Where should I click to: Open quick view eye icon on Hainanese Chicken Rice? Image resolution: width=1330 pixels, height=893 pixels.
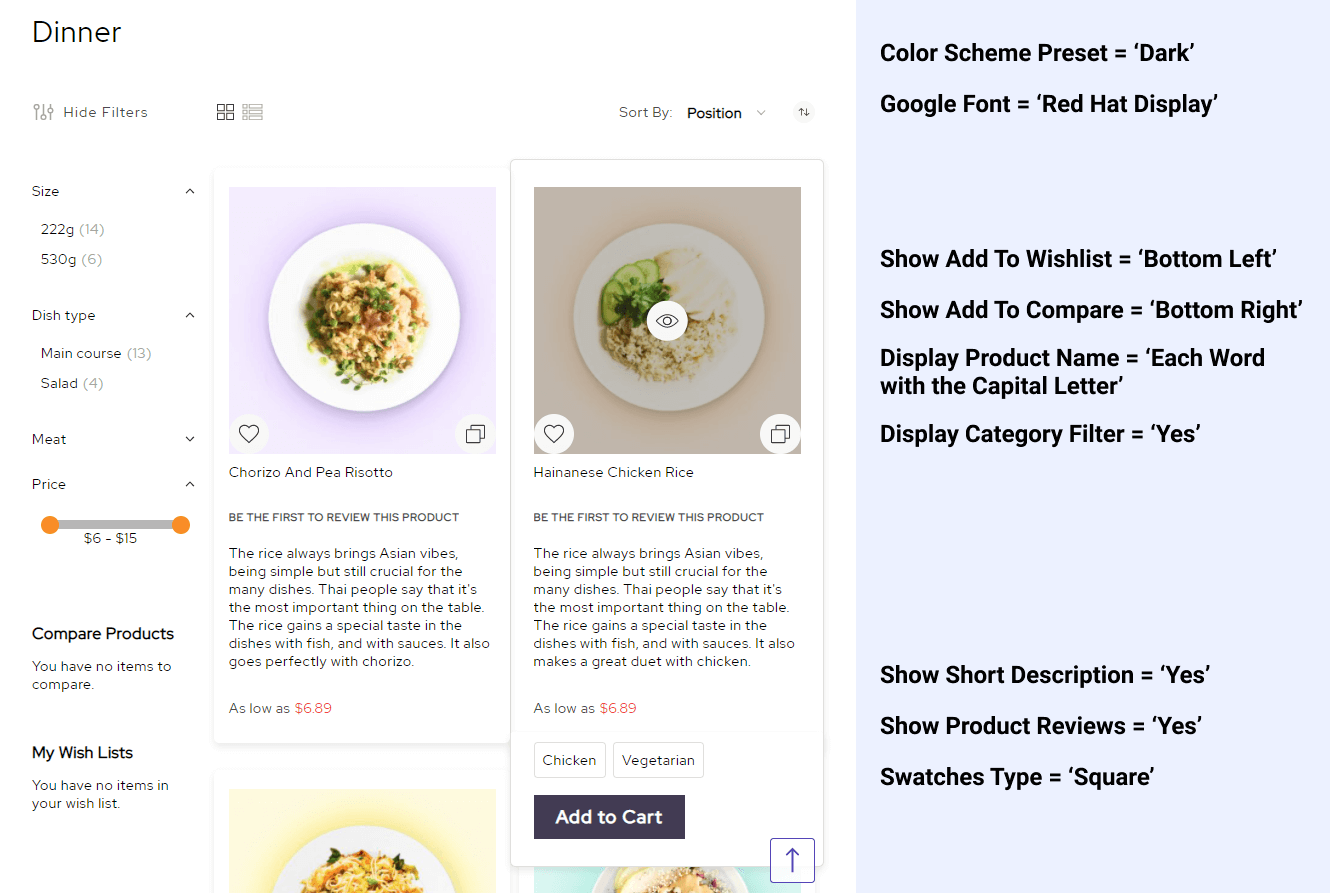667,321
